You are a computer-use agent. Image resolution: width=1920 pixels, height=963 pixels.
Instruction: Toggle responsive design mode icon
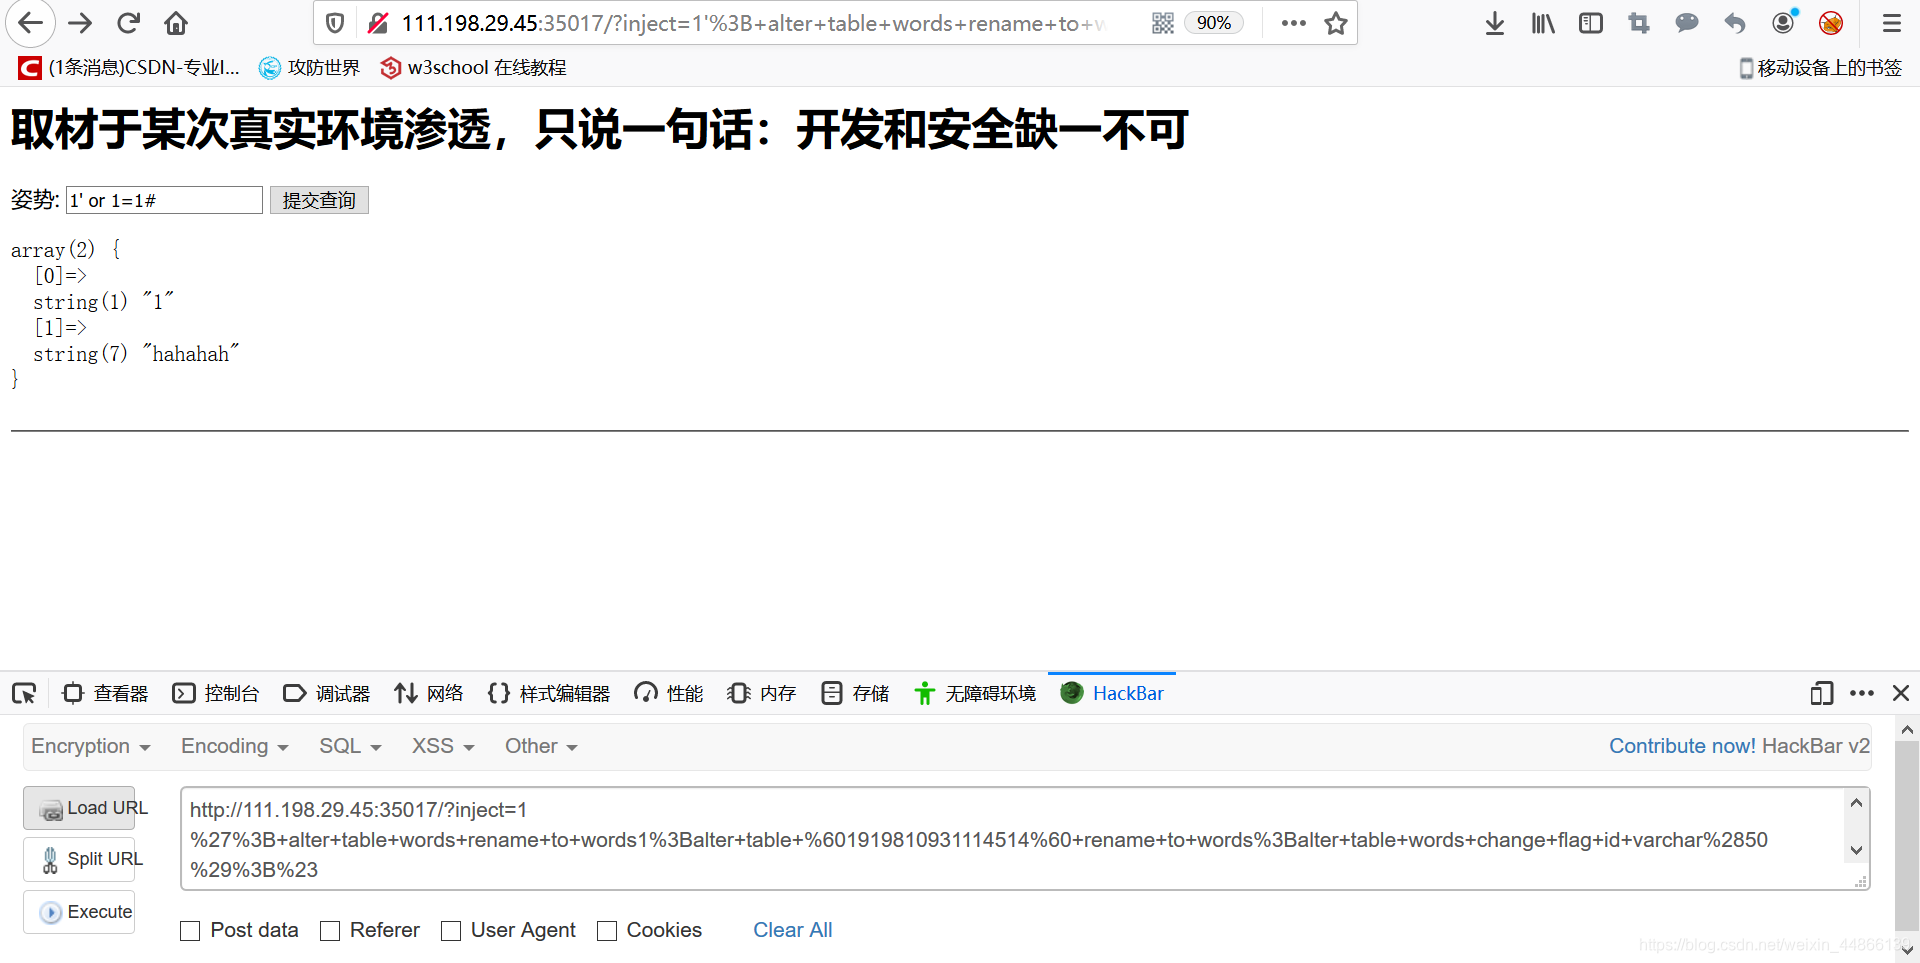pyautogui.click(x=1822, y=693)
